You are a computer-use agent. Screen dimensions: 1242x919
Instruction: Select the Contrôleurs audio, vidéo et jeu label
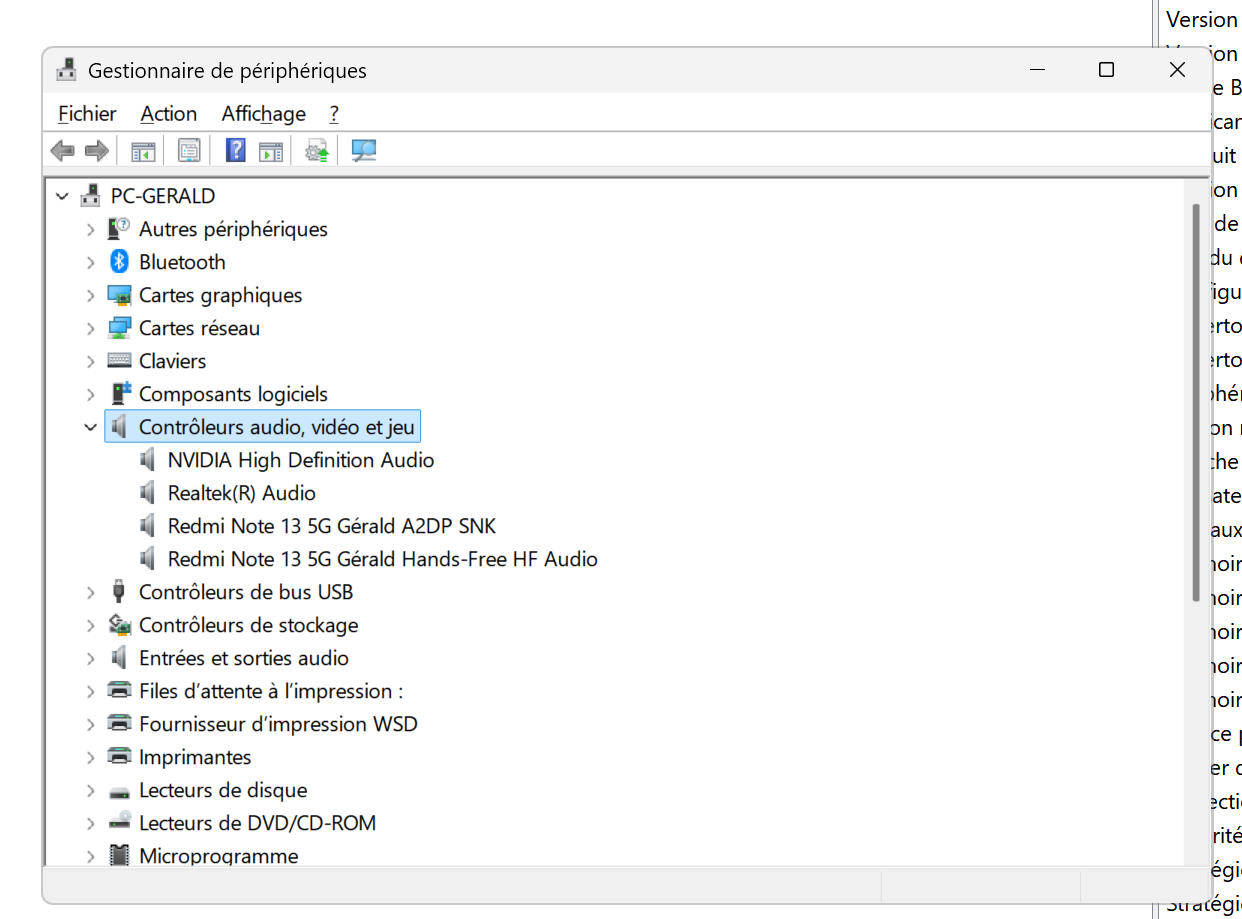(278, 427)
